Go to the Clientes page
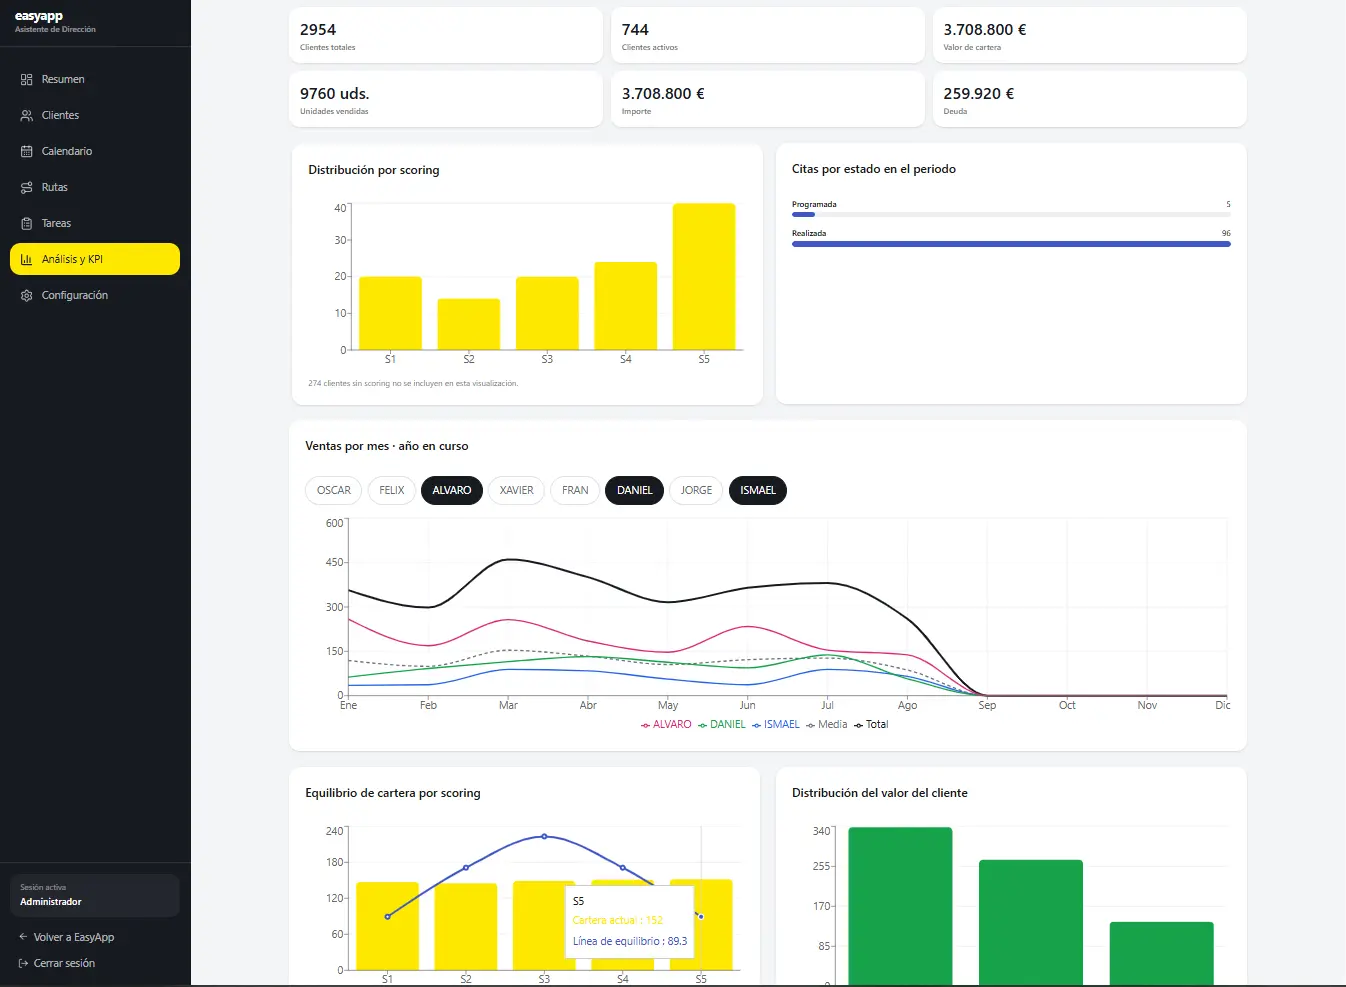Image resolution: width=1346 pixels, height=987 pixels. 95,115
